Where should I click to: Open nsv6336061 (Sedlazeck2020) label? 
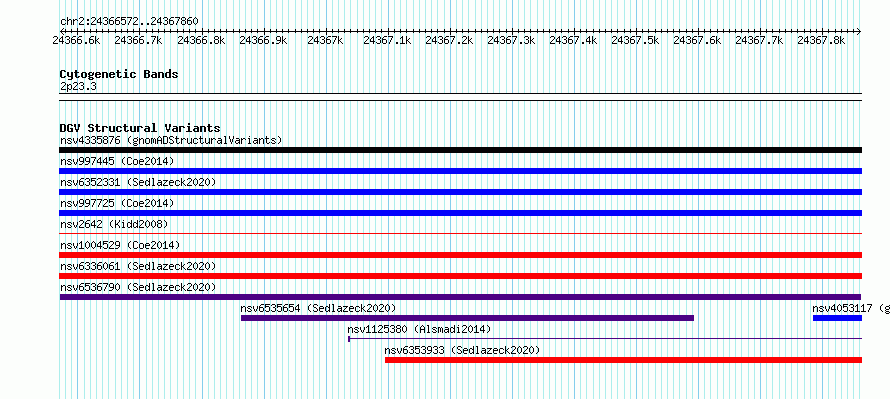[x=138, y=266]
